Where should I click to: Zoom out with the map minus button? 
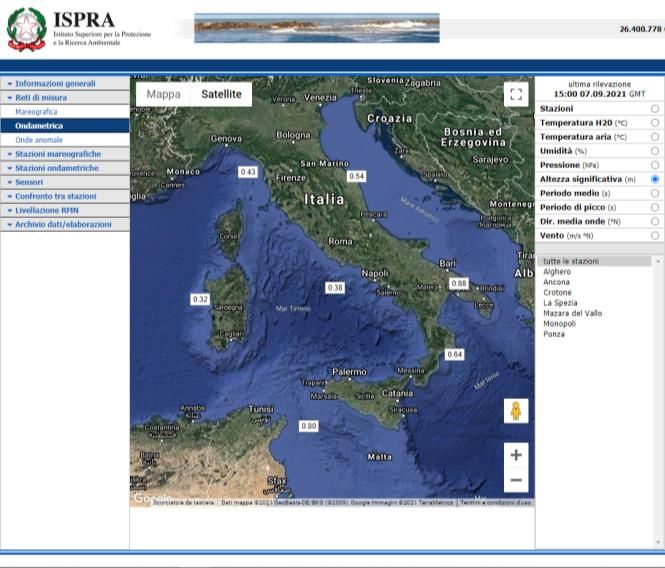coord(516,481)
